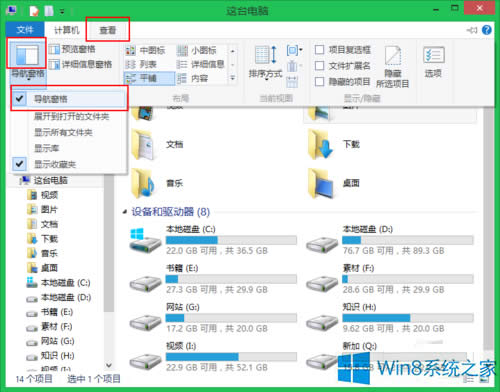Image resolution: width=500 pixels, height=392 pixels.
Task: Select 桌面 in the navigation tree
Action: coord(49,268)
